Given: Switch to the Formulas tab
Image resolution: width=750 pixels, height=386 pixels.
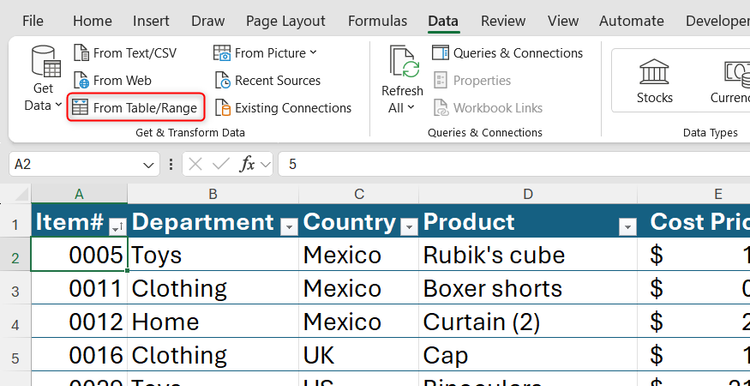Looking at the screenshot, I should 377,21.
